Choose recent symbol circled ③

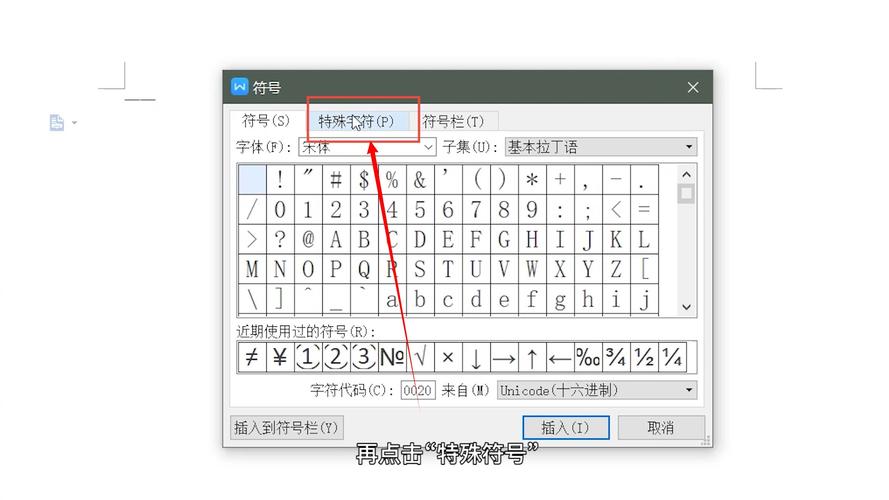coord(364,357)
